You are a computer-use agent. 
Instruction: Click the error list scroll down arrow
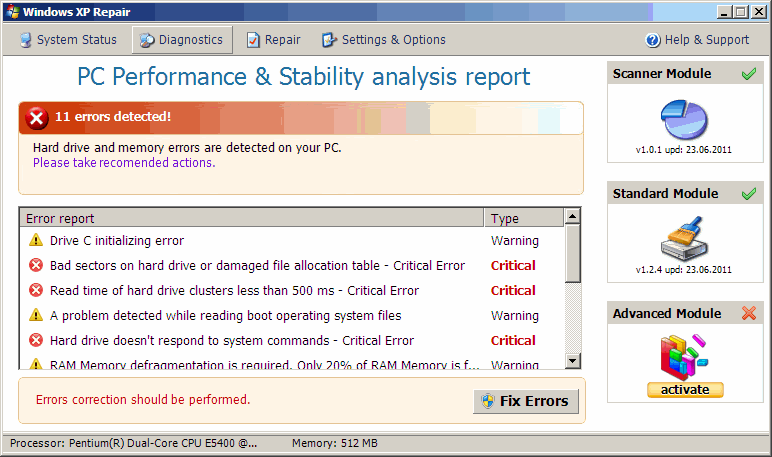[572, 360]
